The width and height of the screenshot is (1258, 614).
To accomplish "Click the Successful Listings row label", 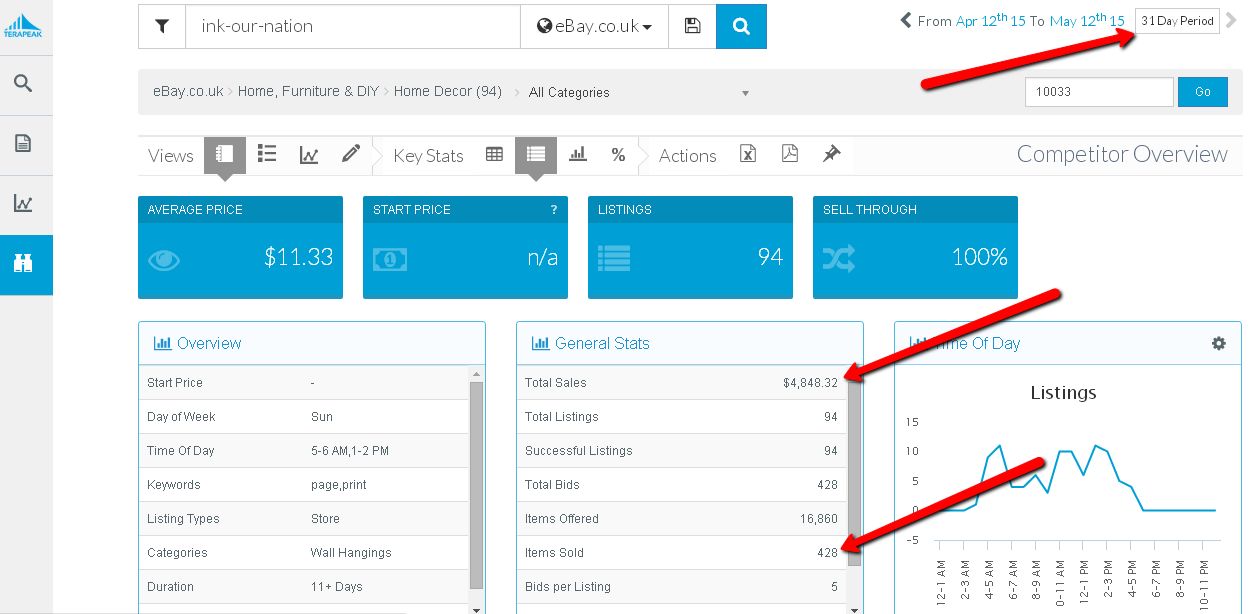I will 578,451.
